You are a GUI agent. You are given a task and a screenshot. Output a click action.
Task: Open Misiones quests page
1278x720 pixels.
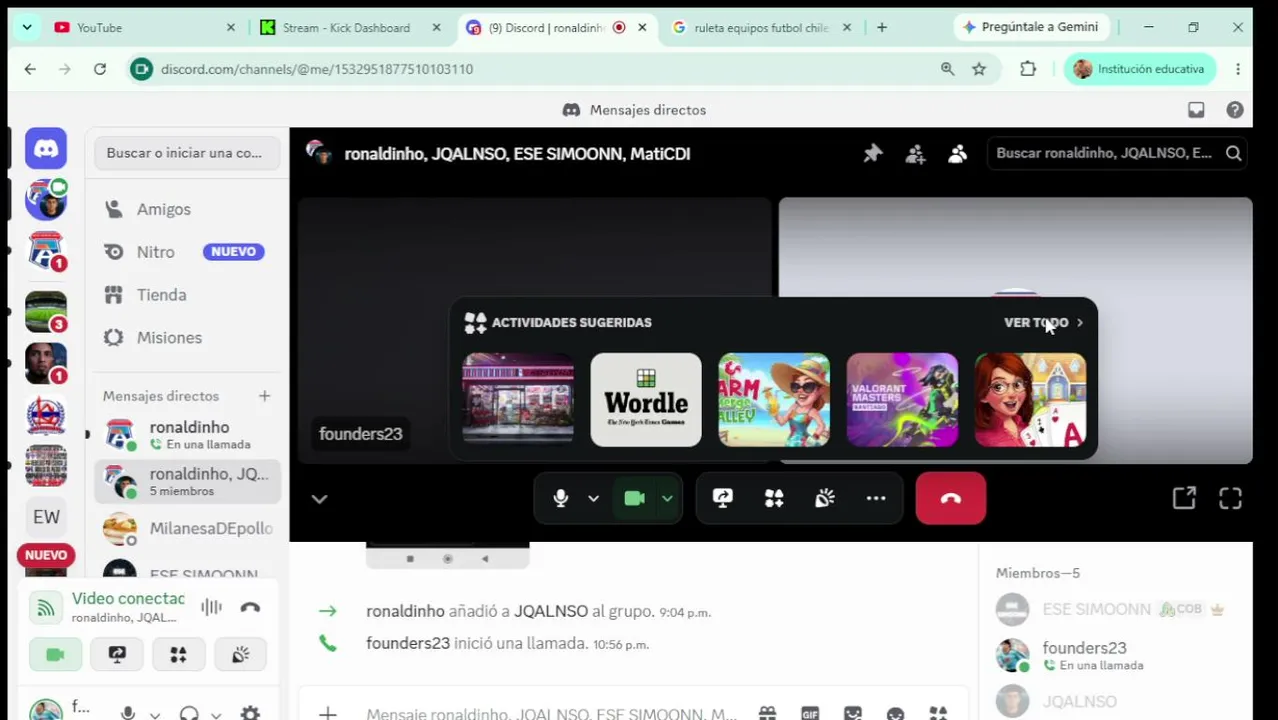[x=187, y=338]
